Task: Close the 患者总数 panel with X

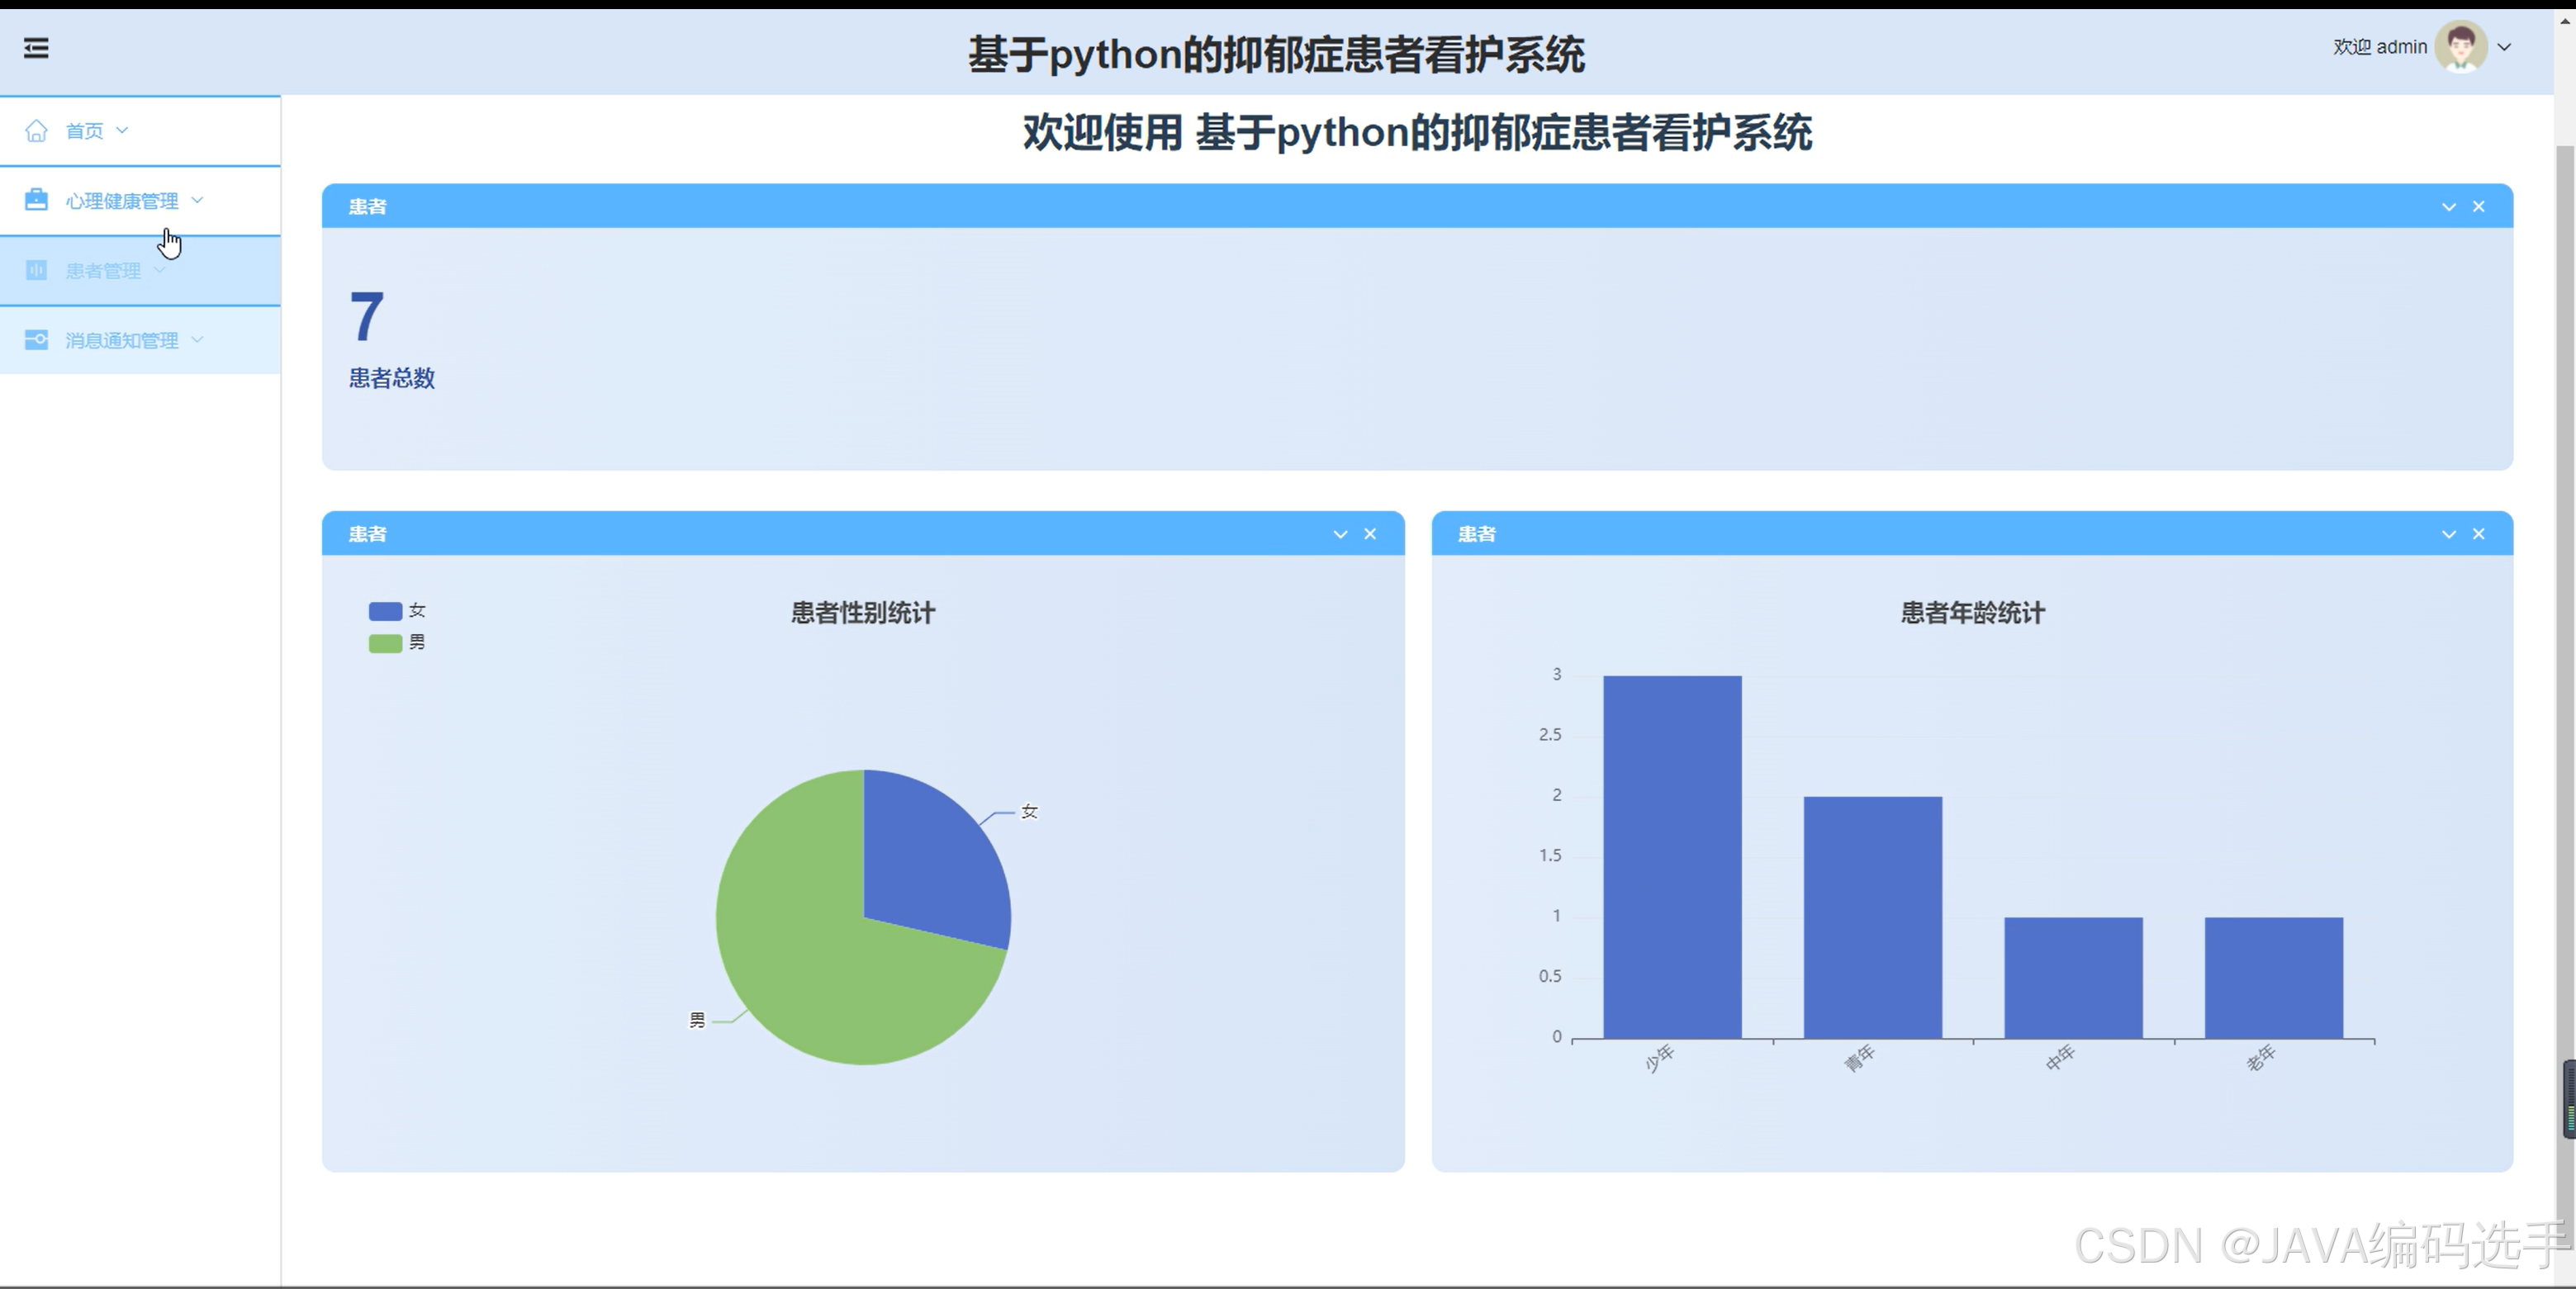Action: 2478,207
